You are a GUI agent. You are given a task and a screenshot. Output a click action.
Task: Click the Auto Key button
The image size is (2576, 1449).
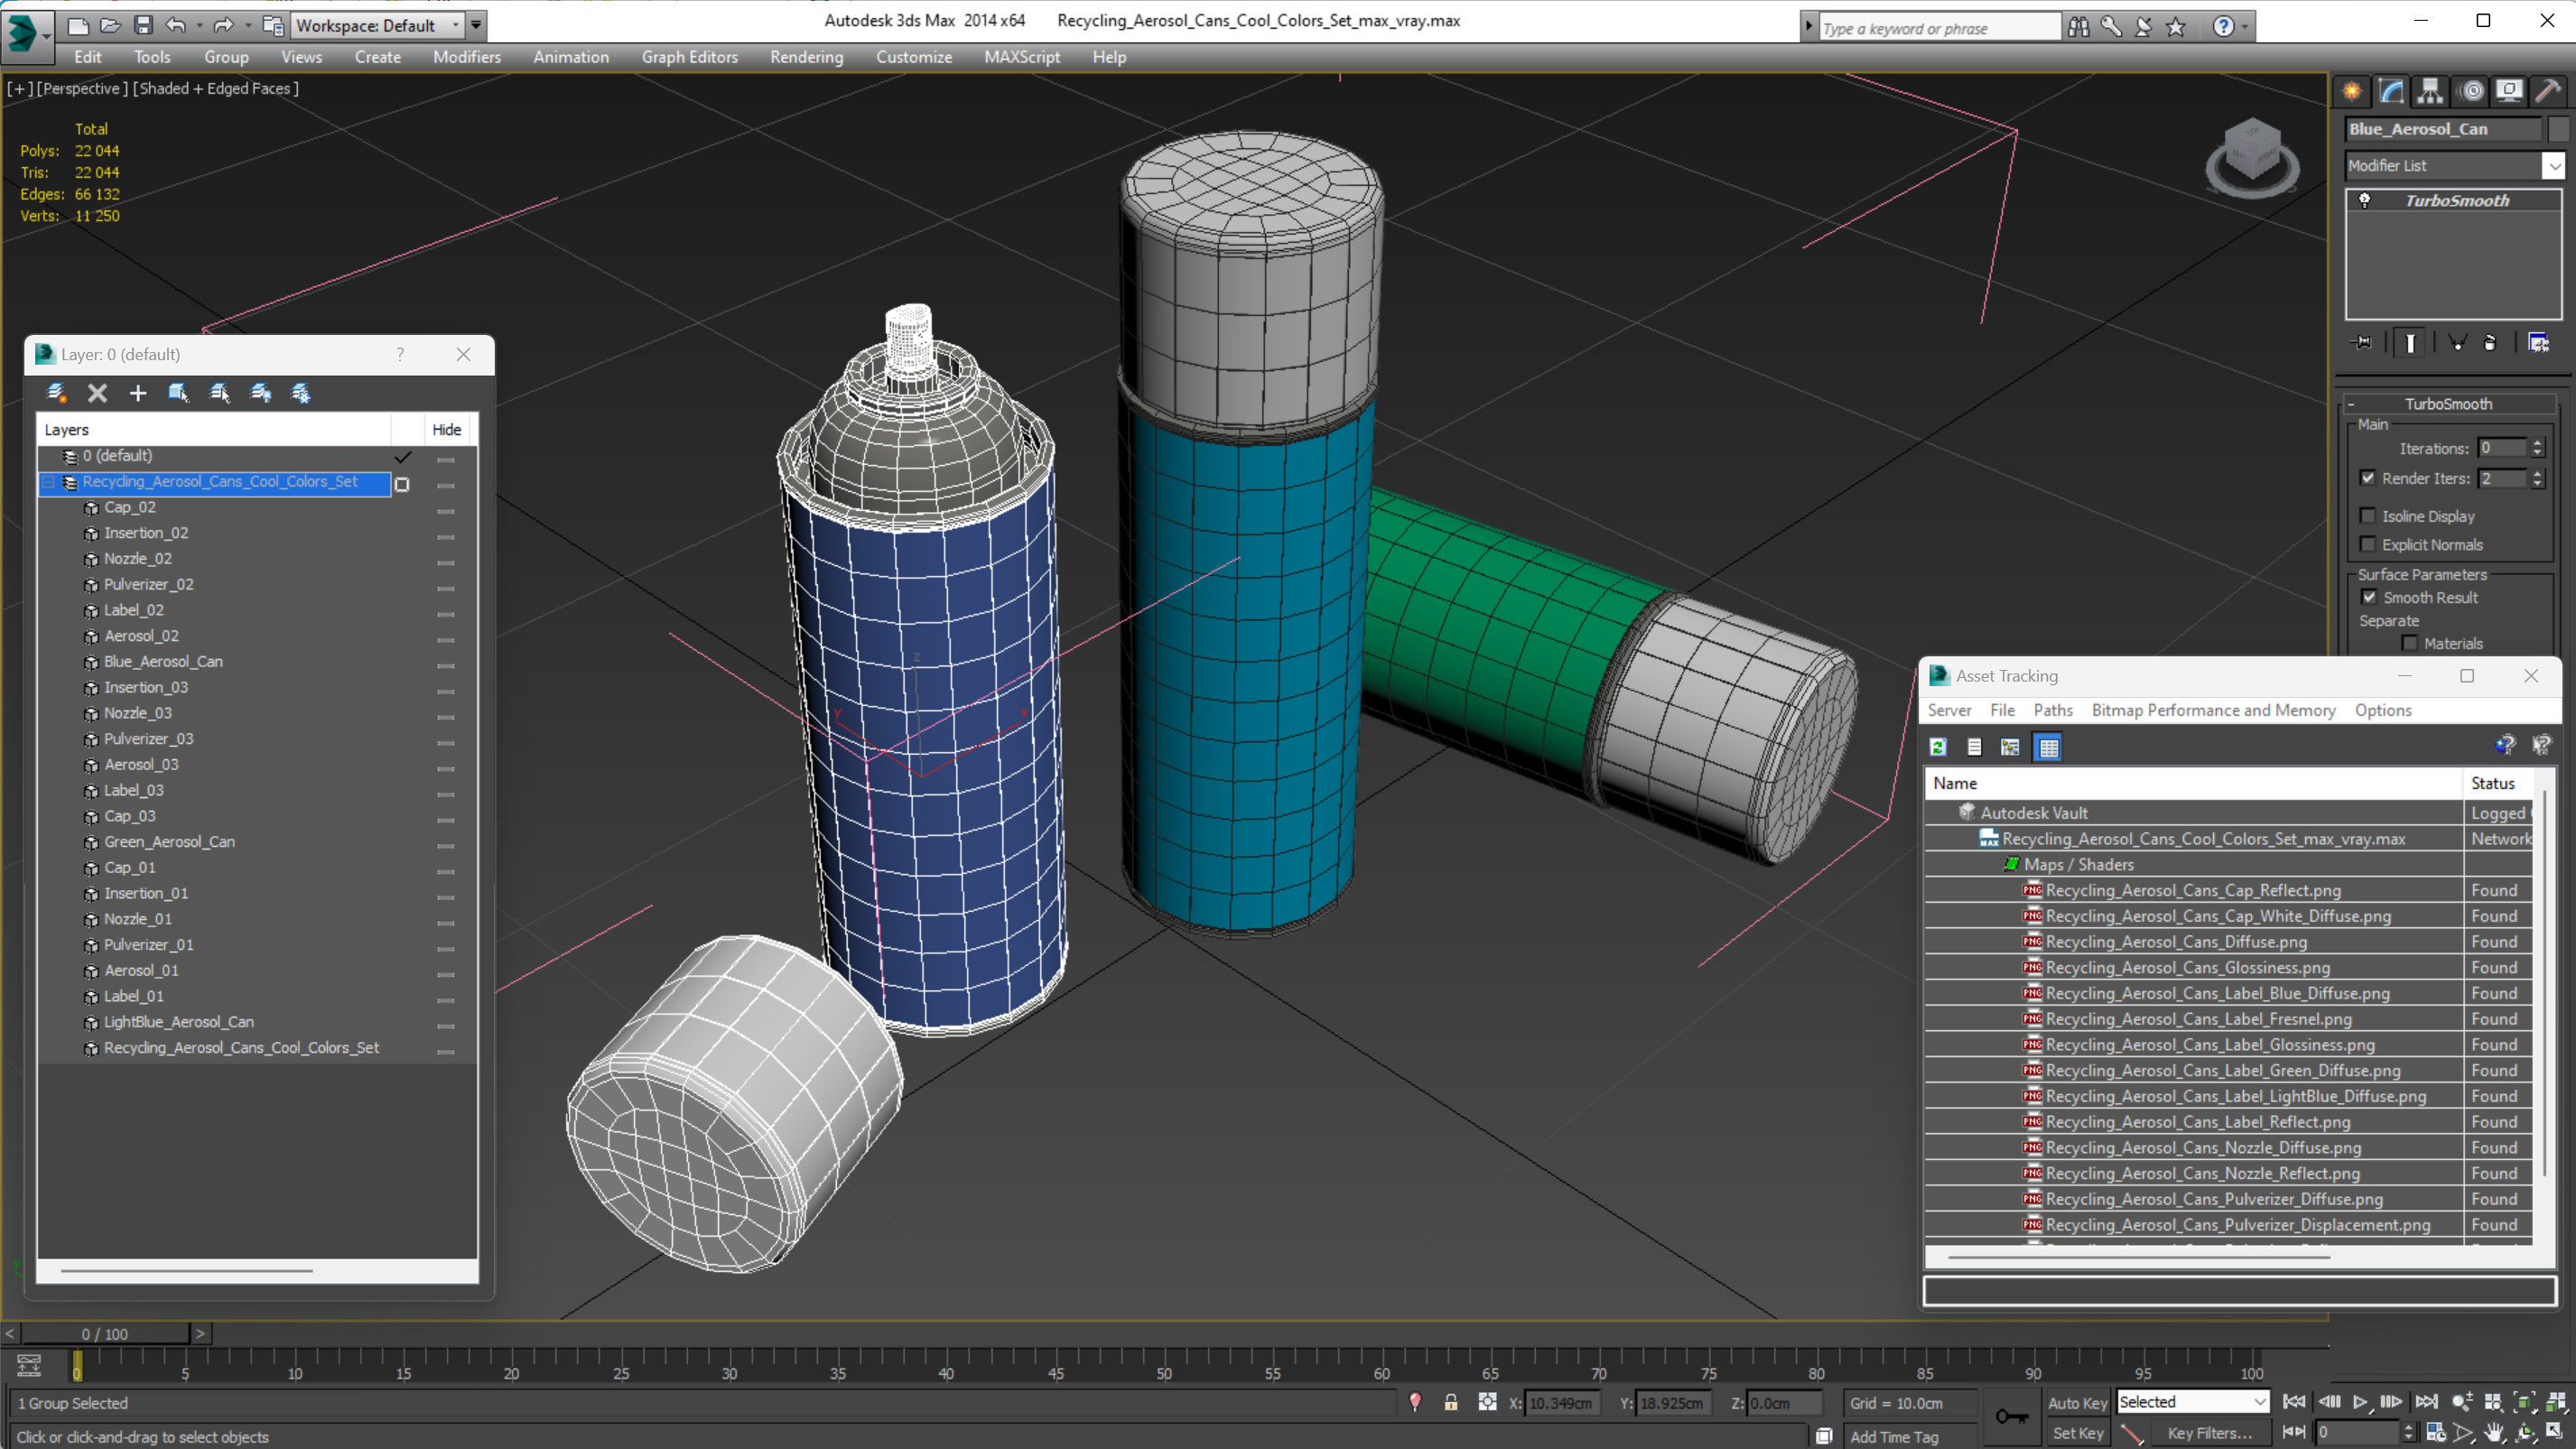2077,1403
